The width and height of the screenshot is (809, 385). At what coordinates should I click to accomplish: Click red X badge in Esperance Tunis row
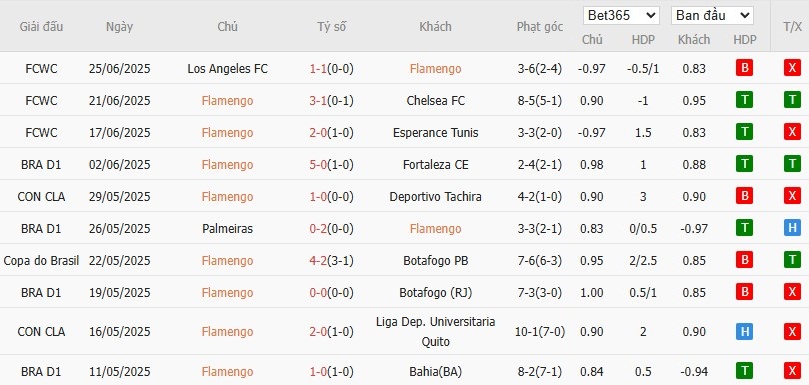tap(792, 132)
